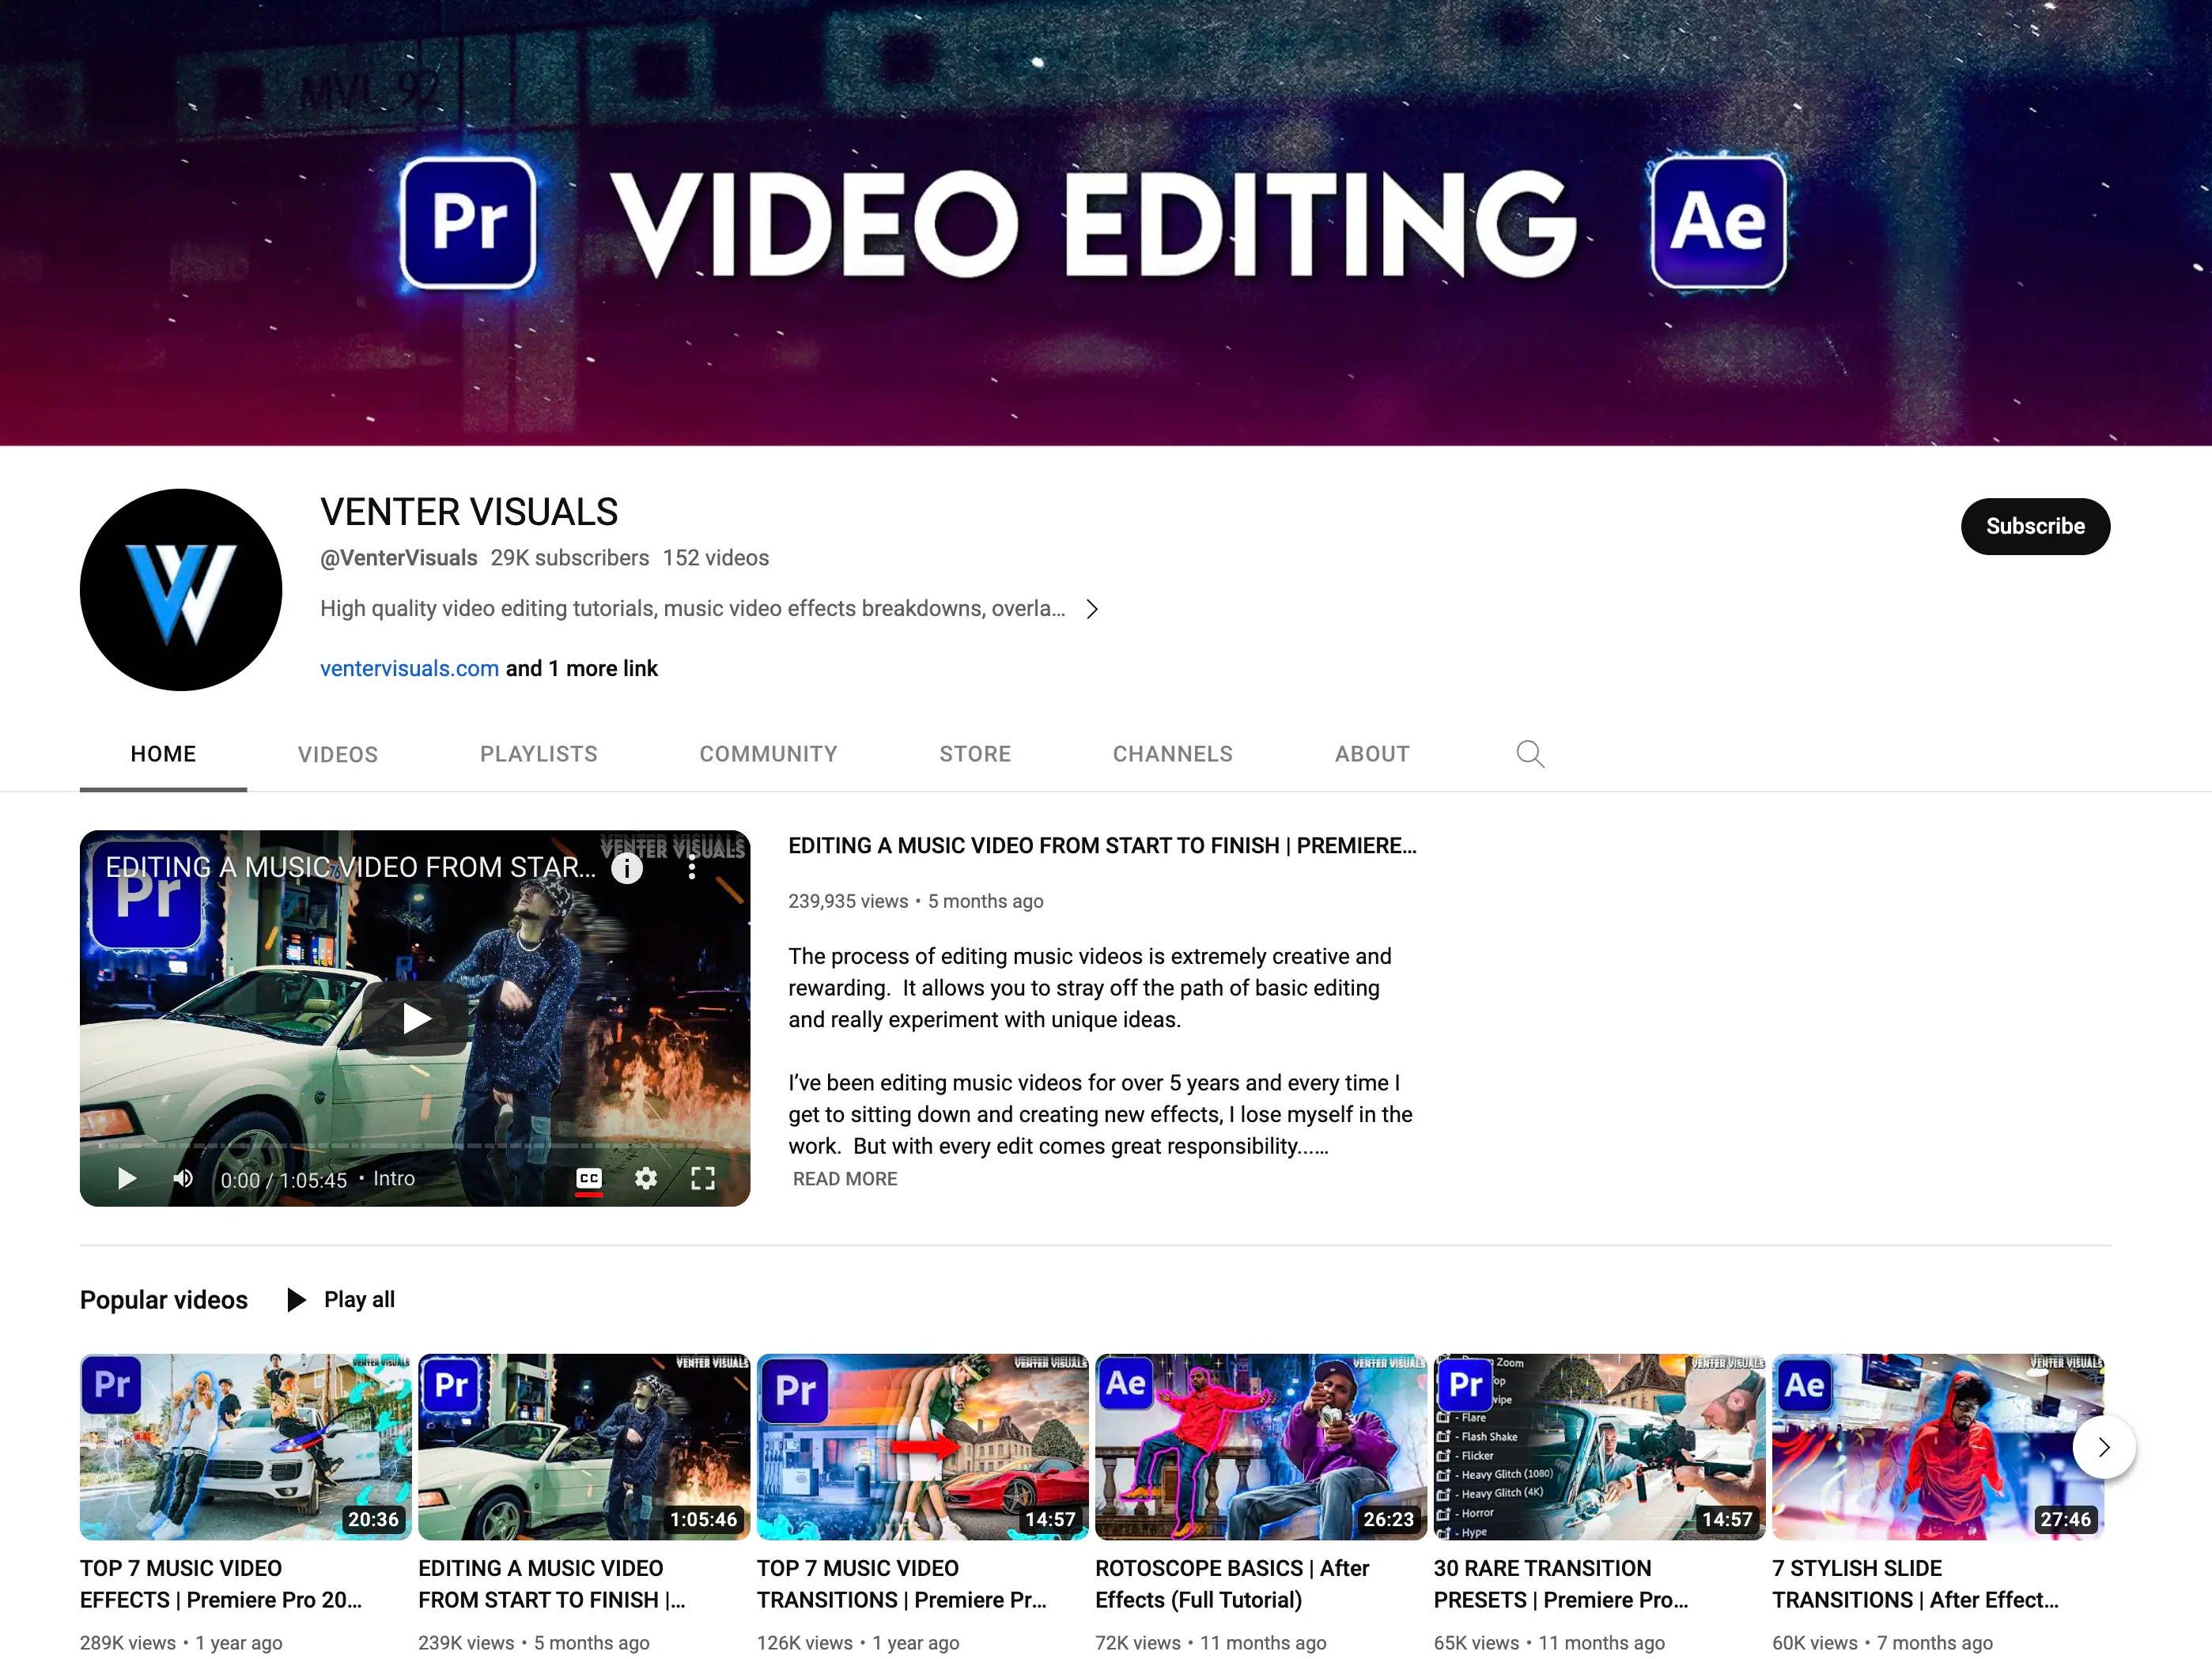The image size is (2212, 1659).
Task: Click the video title overlay in player
Action: click(x=351, y=867)
